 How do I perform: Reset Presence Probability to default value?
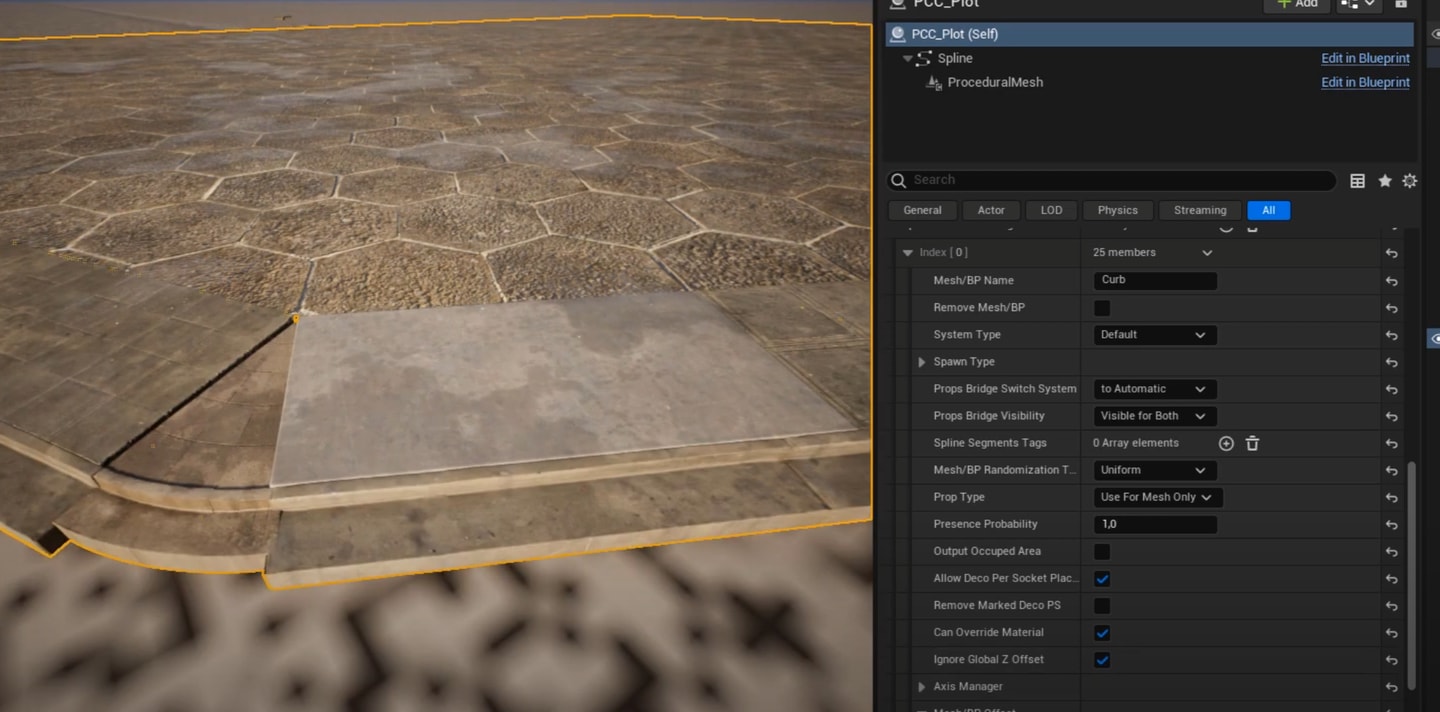(x=1391, y=525)
